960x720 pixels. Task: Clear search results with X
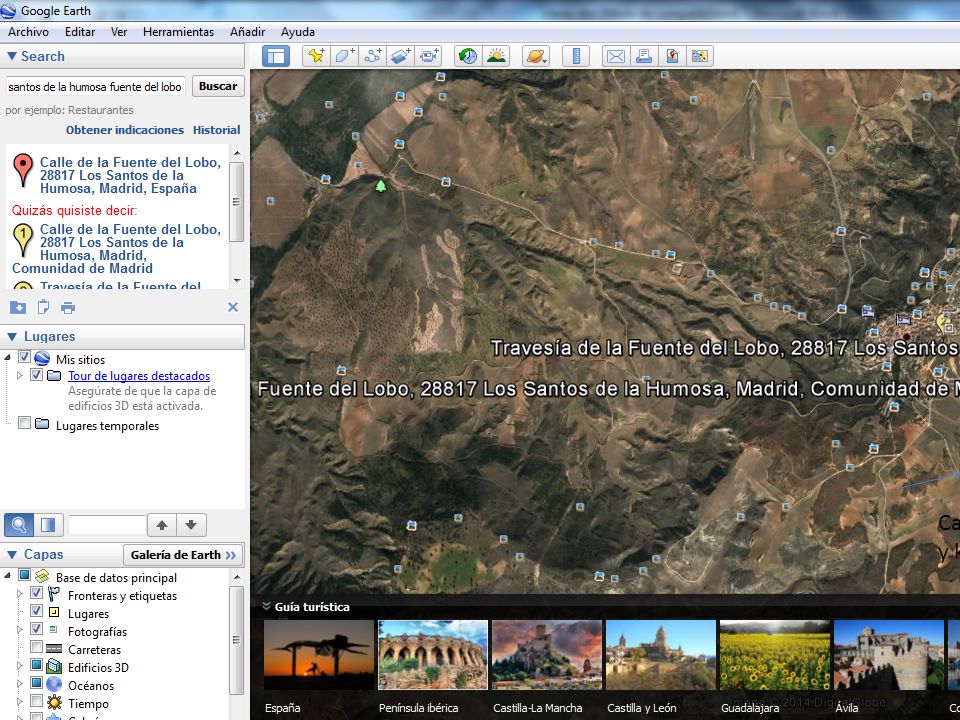[x=233, y=307]
